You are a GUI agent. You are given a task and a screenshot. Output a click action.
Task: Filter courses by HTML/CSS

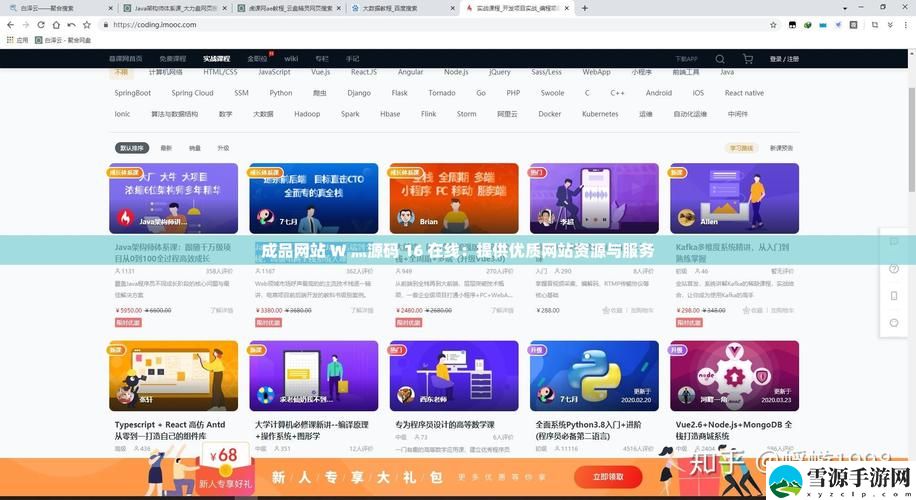pos(220,72)
